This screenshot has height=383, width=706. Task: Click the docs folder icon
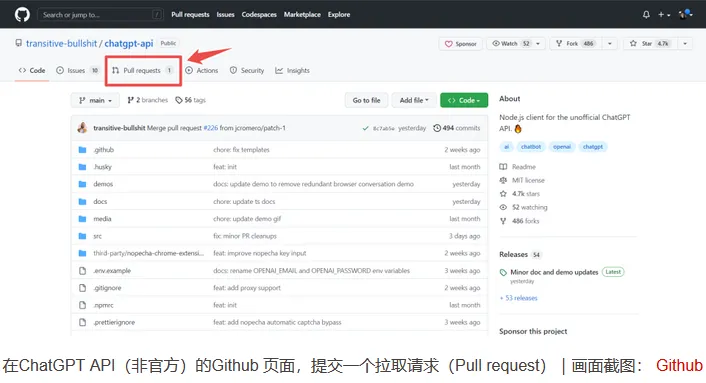[82, 202]
